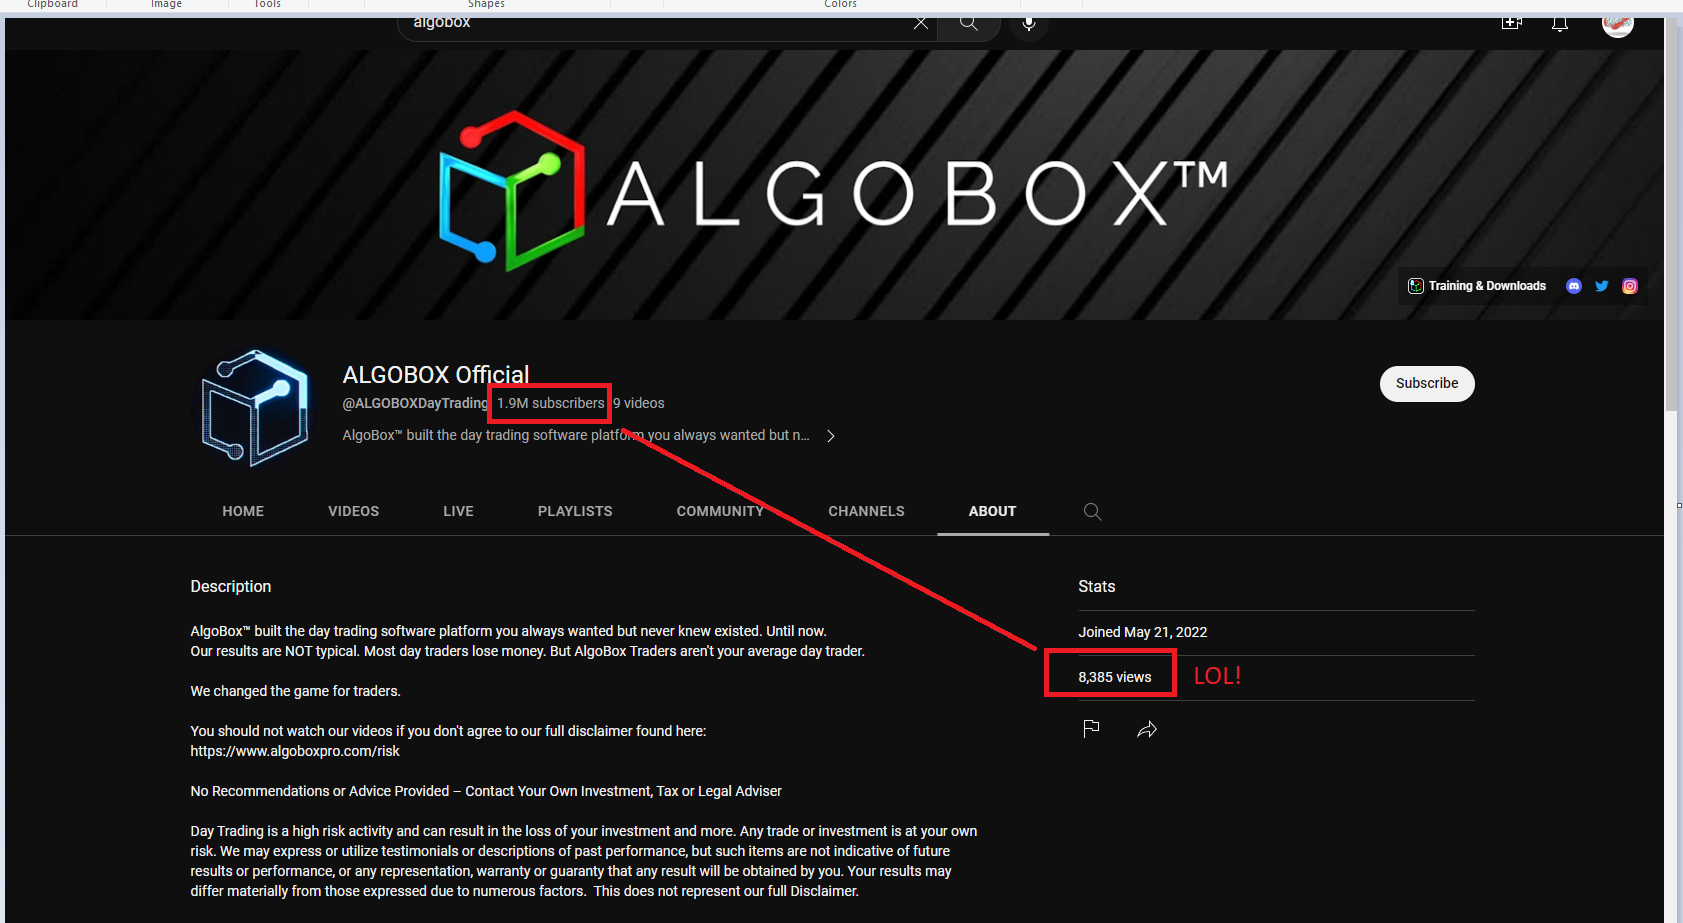1683x923 pixels.
Task: Switch to the PLAYLISTS tab
Action: point(575,511)
